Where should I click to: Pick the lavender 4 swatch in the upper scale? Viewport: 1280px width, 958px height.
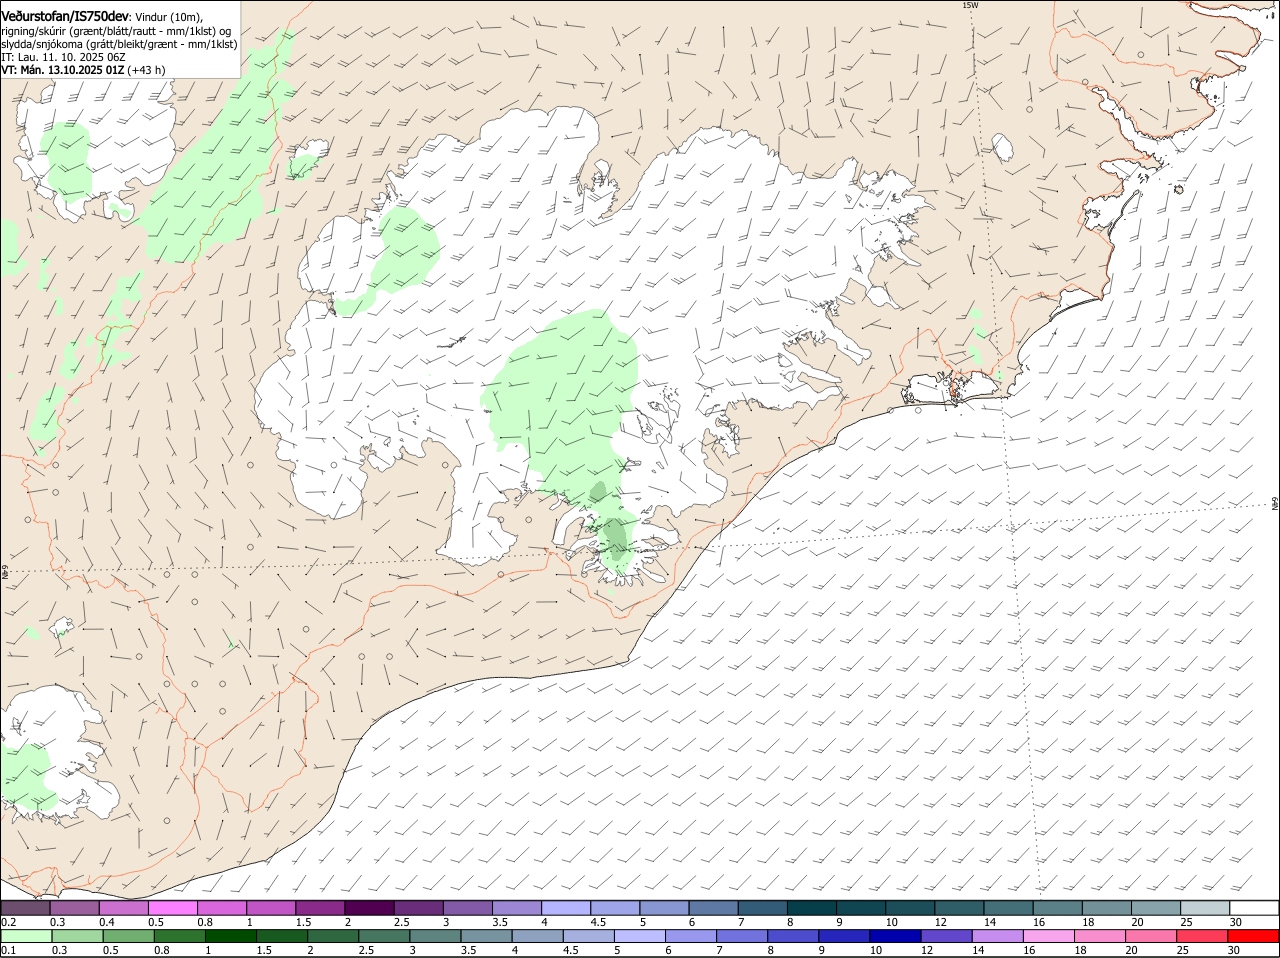coord(567,908)
